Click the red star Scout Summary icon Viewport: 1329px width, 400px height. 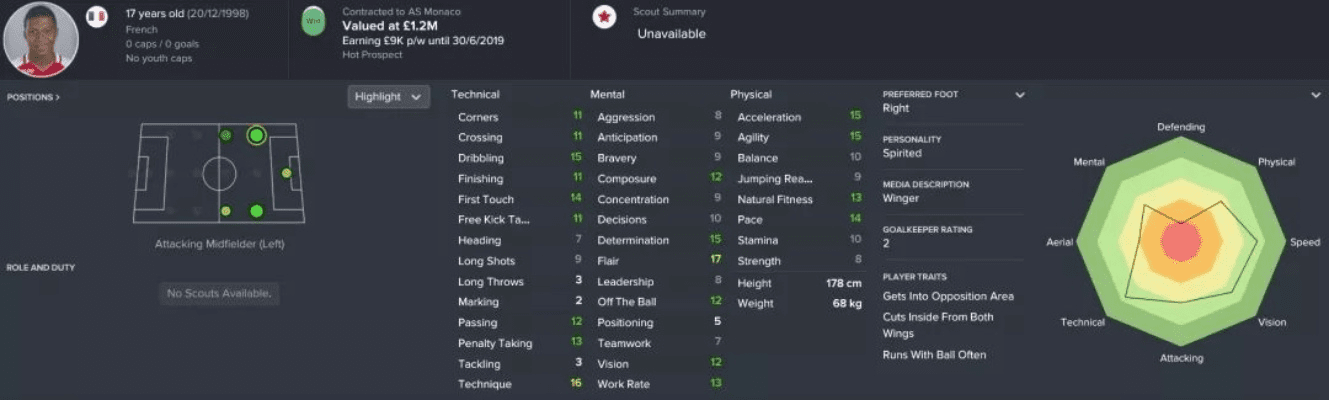coord(604,20)
